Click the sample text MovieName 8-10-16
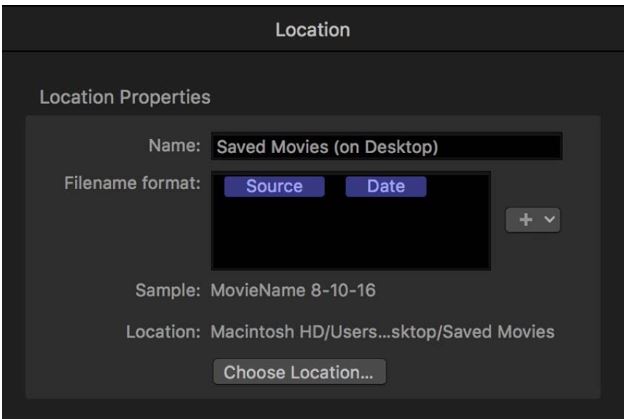 (292, 293)
